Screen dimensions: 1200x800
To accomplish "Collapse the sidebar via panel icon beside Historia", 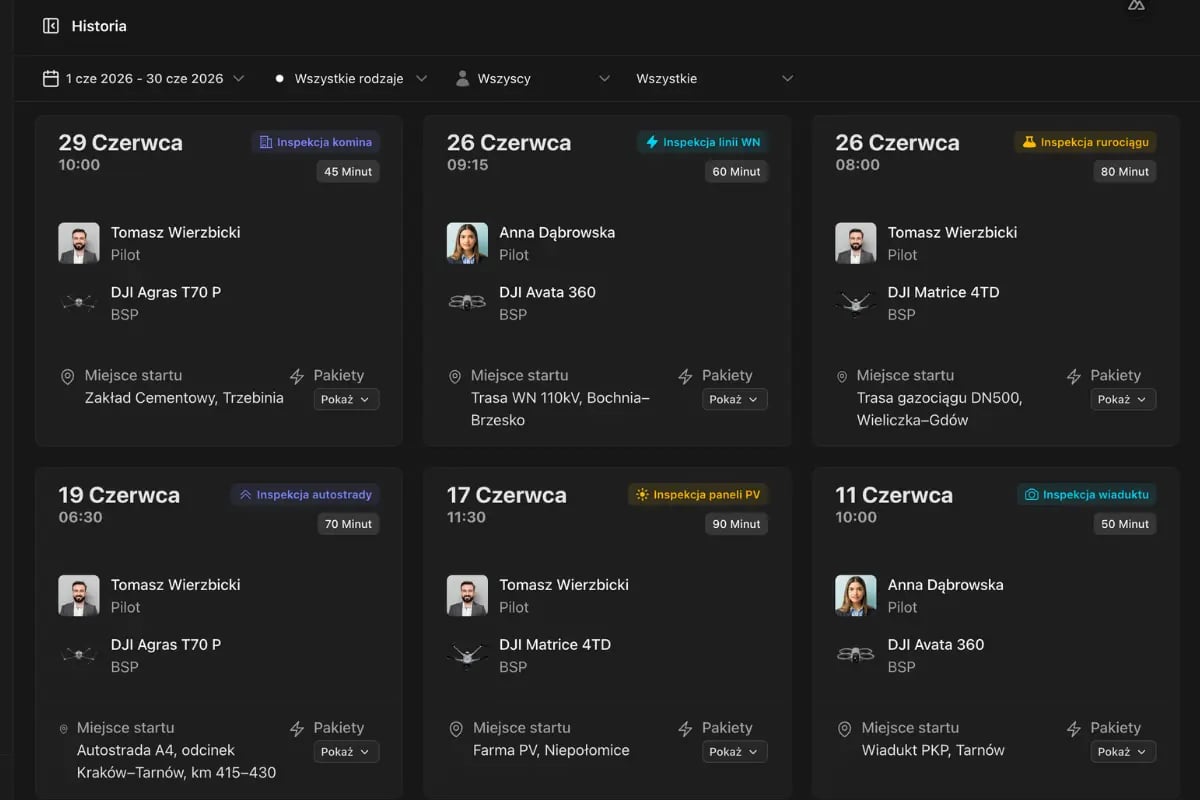I will pos(51,26).
